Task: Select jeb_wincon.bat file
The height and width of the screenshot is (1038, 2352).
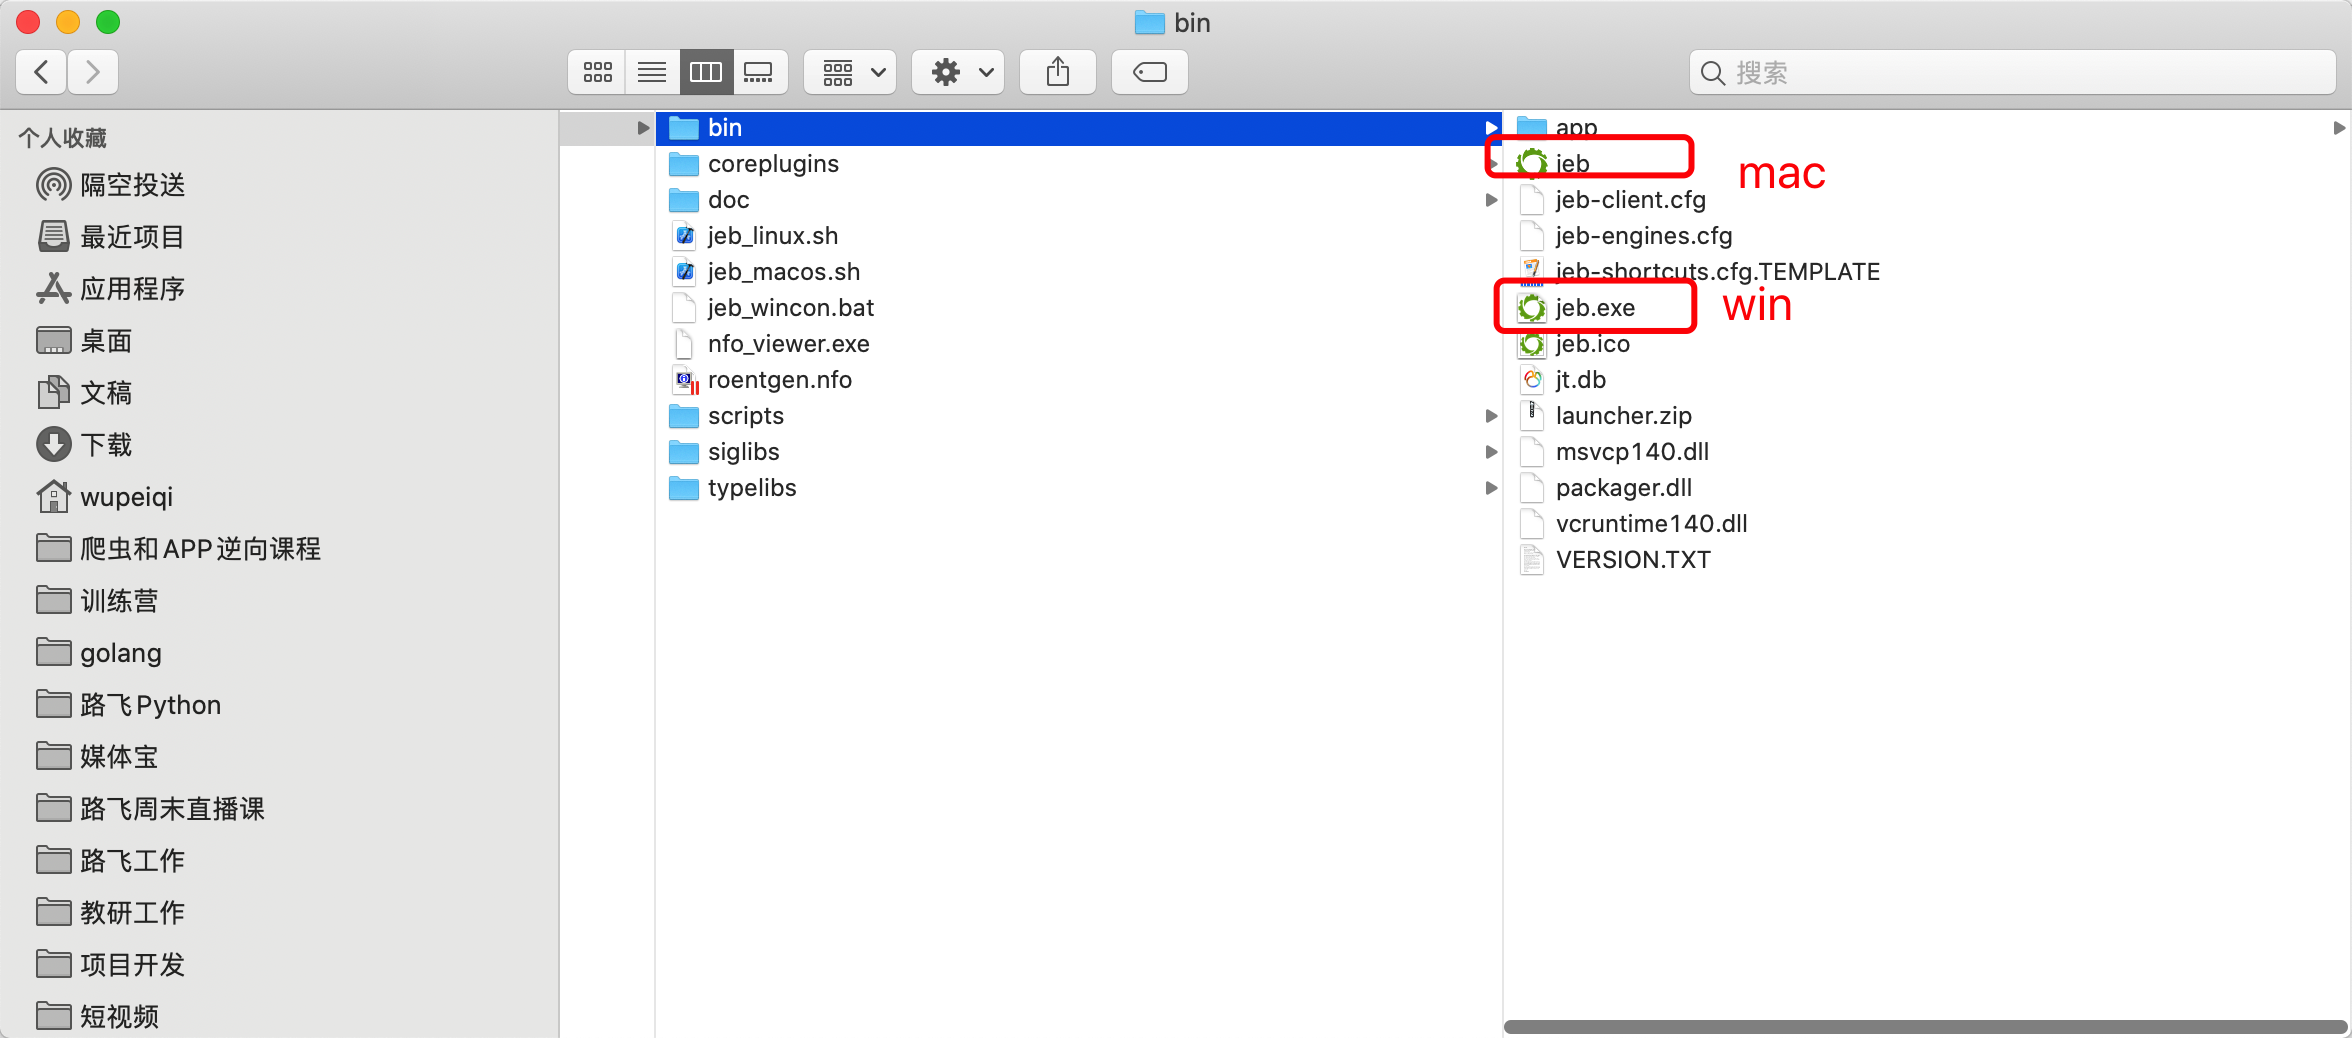Action: tap(772, 308)
